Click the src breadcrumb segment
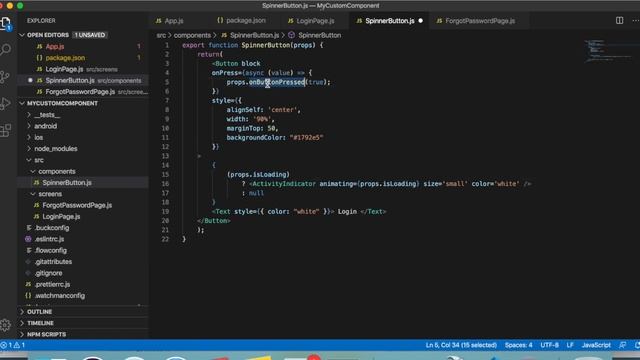Viewport: 640px width, 360px height. [x=161, y=36]
